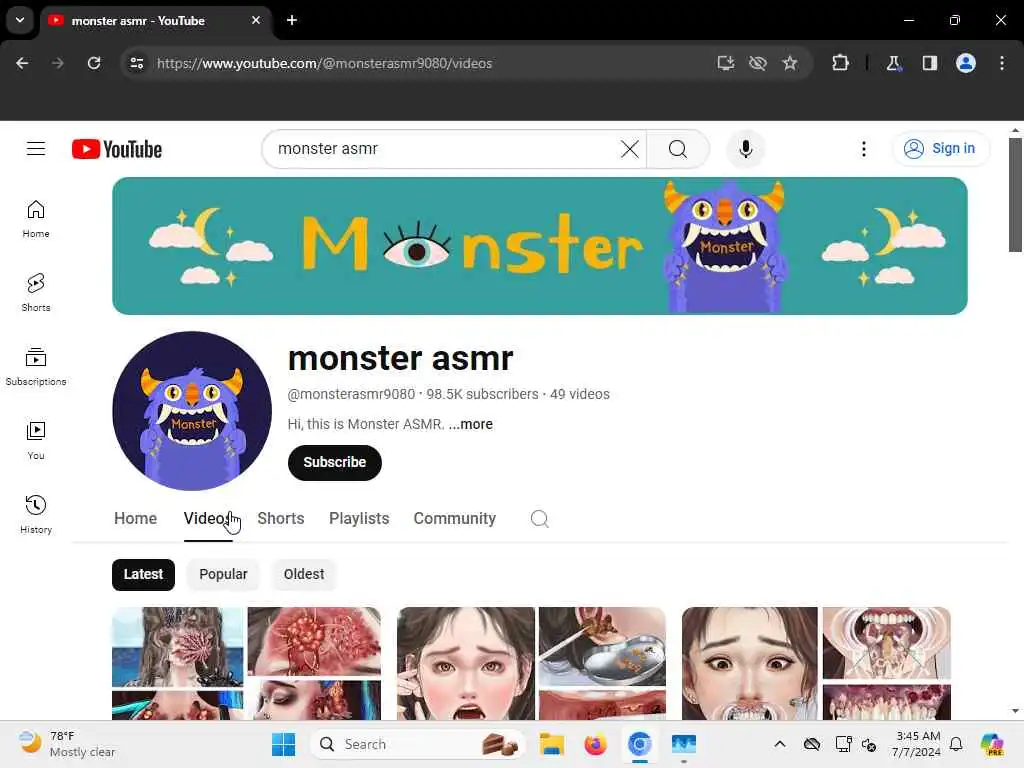Clear the search box with X
The width and height of the screenshot is (1024, 768).
(630, 149)
